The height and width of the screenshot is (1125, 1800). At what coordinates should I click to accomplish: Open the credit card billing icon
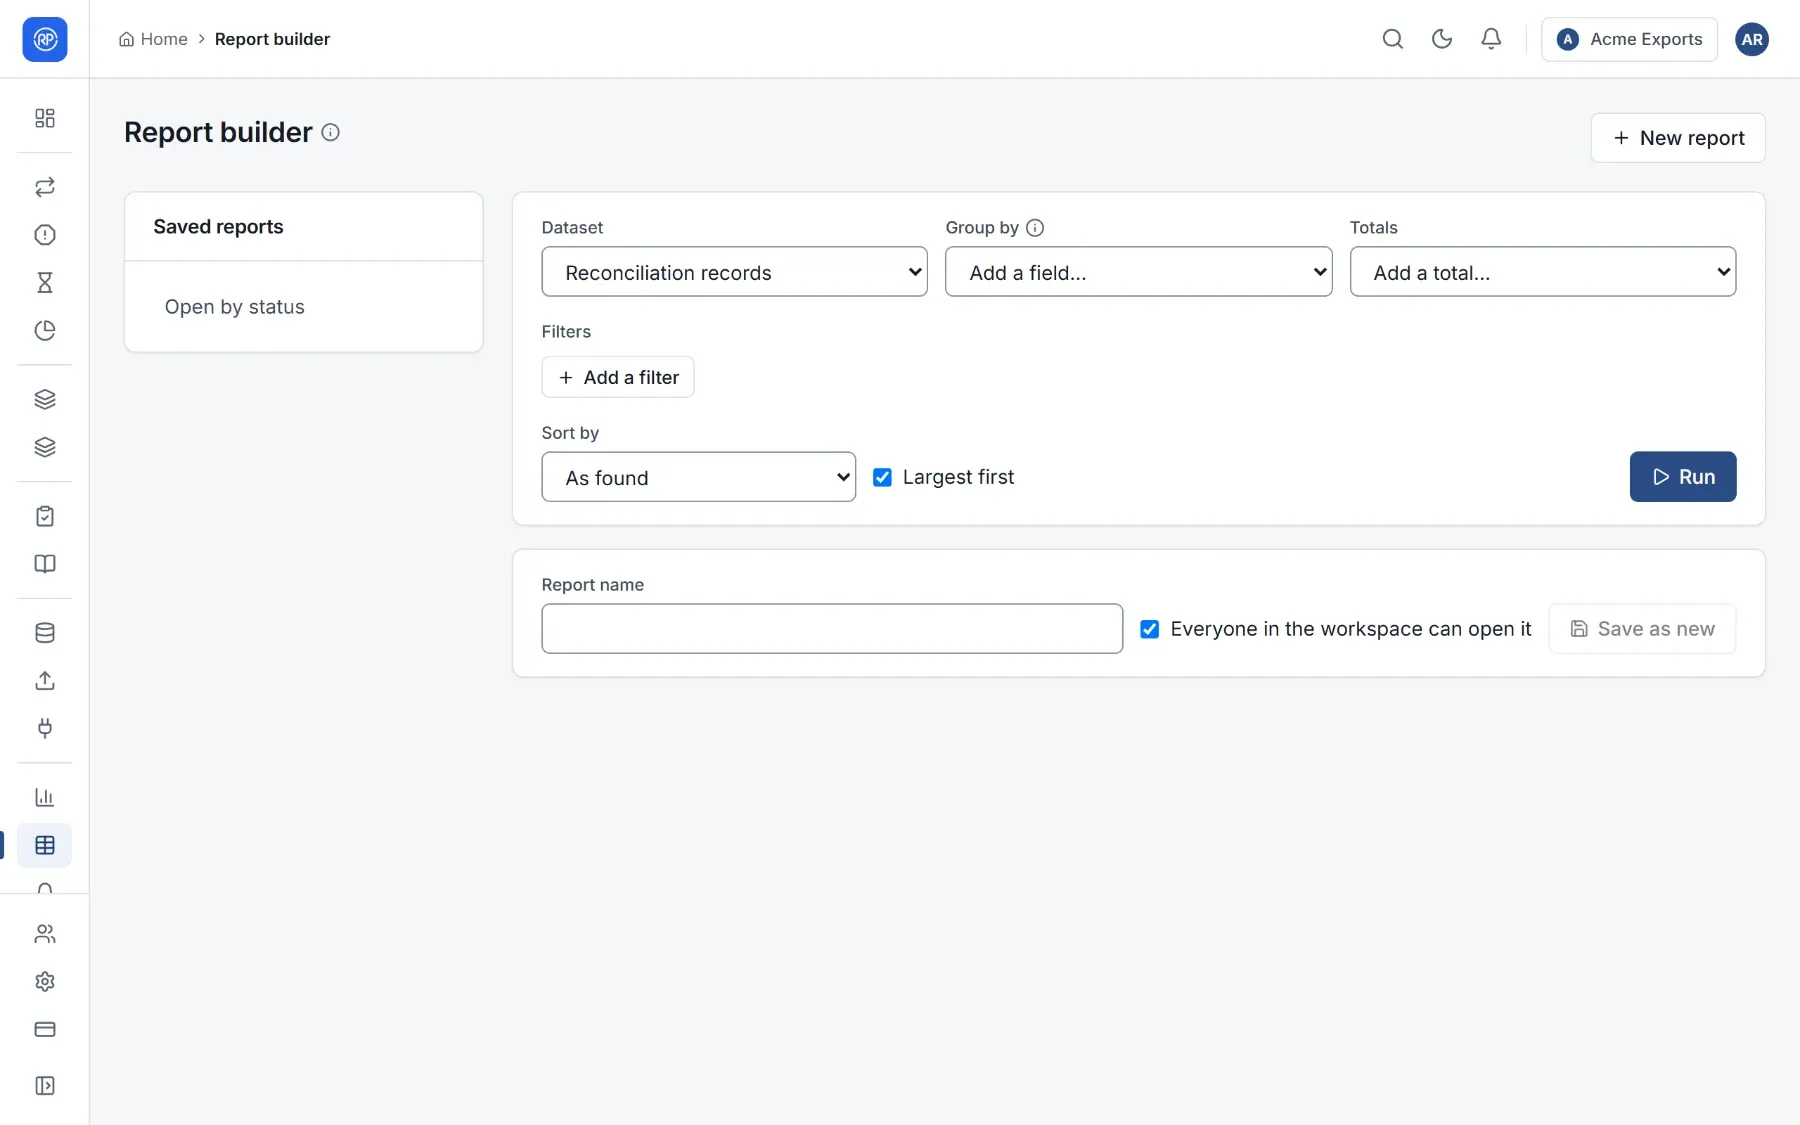(44, 1029)
